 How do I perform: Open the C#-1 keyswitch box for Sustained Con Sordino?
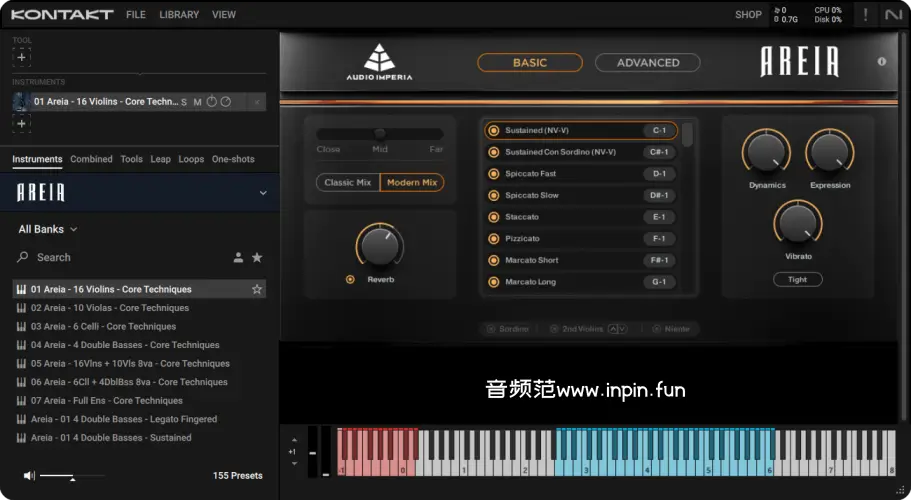(x=659, y=152)
